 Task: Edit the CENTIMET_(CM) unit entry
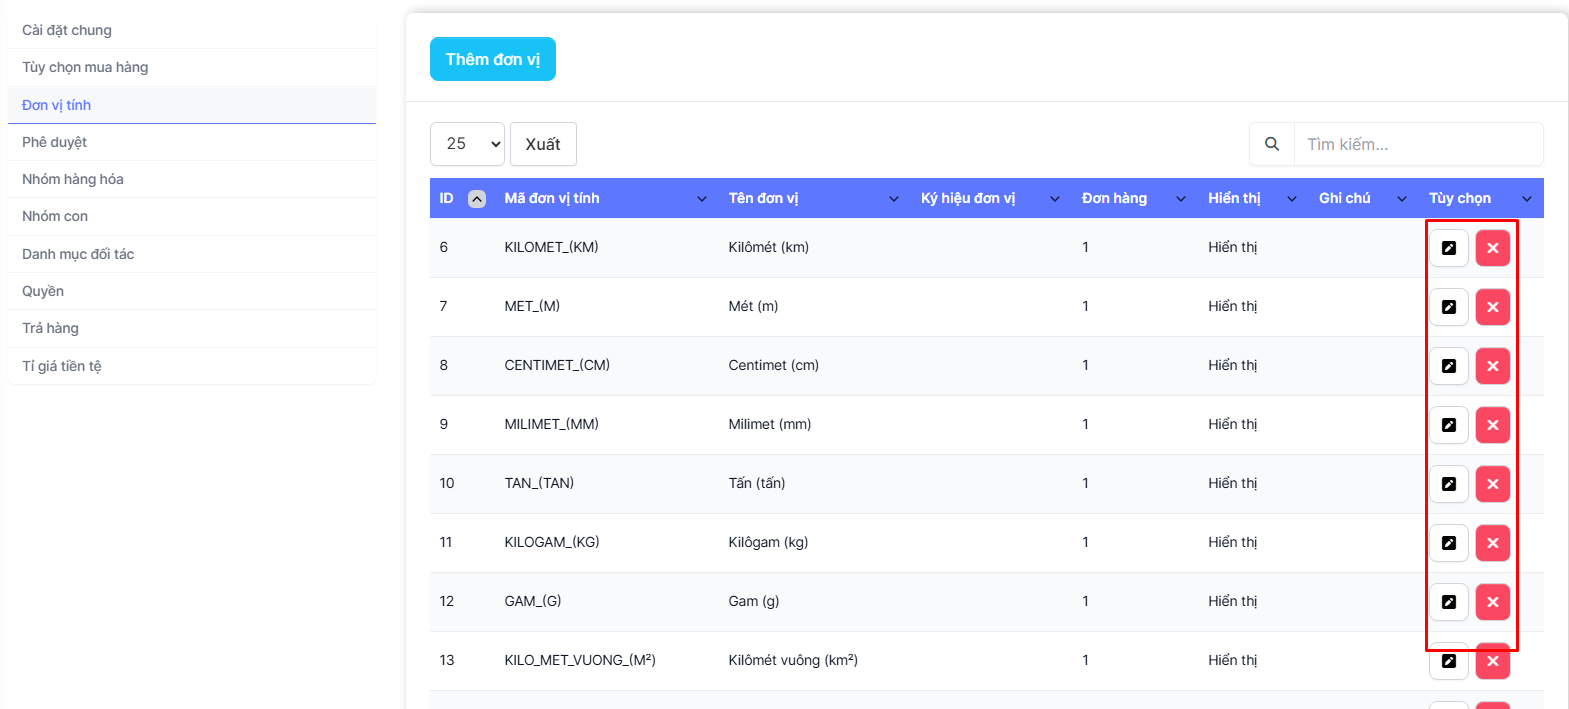1448,366
